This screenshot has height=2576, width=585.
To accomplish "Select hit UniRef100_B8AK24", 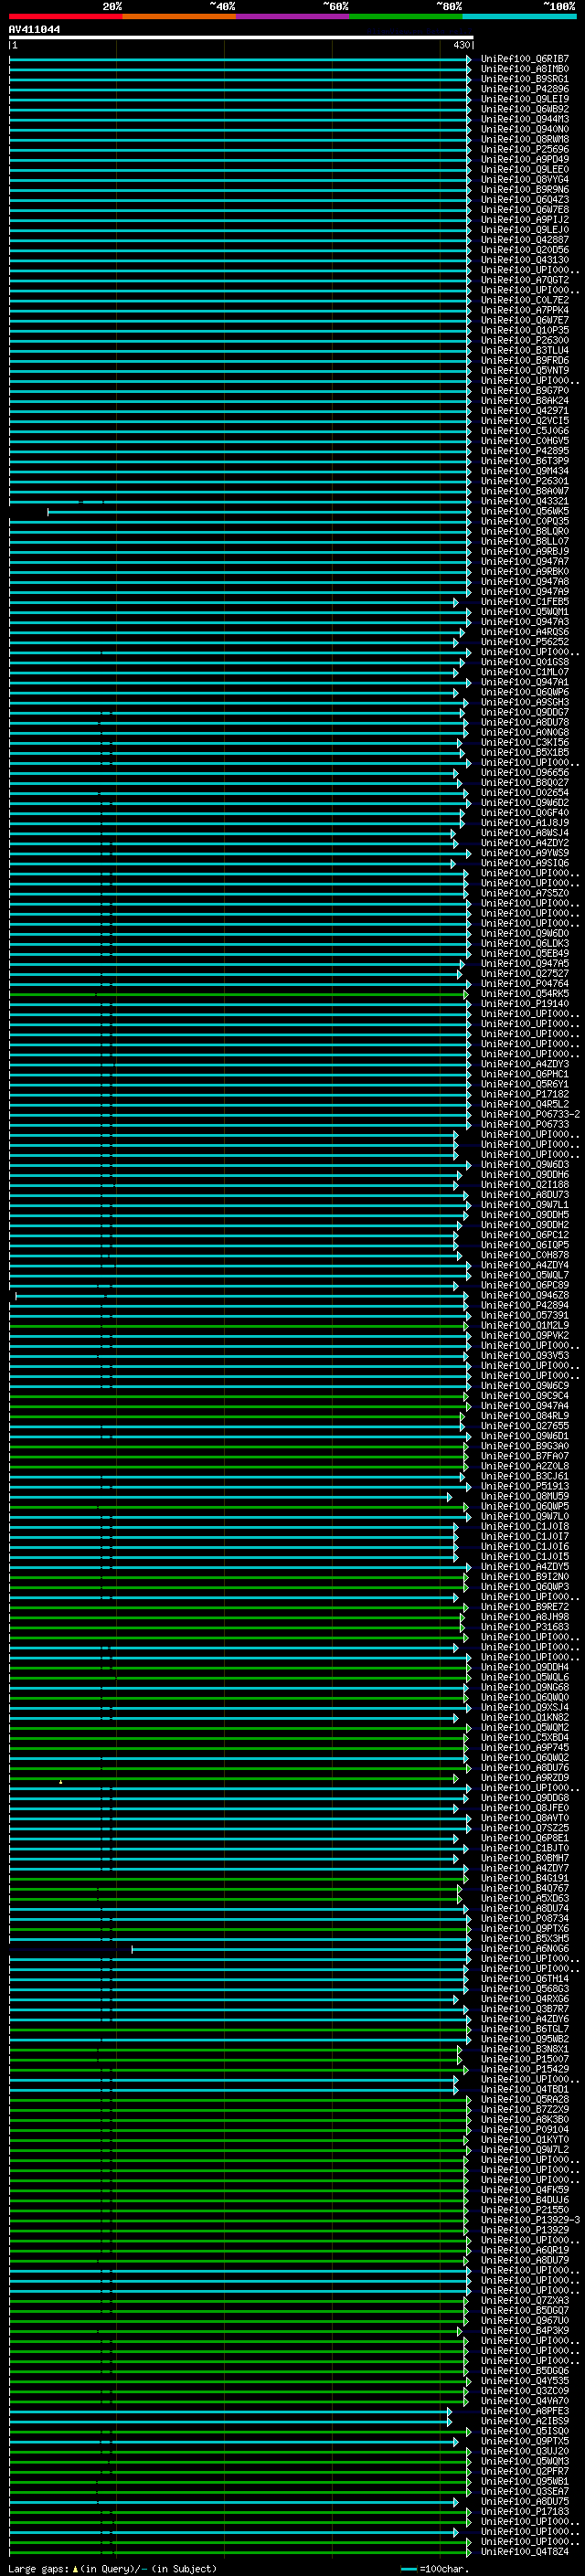I will click(524, 401).
